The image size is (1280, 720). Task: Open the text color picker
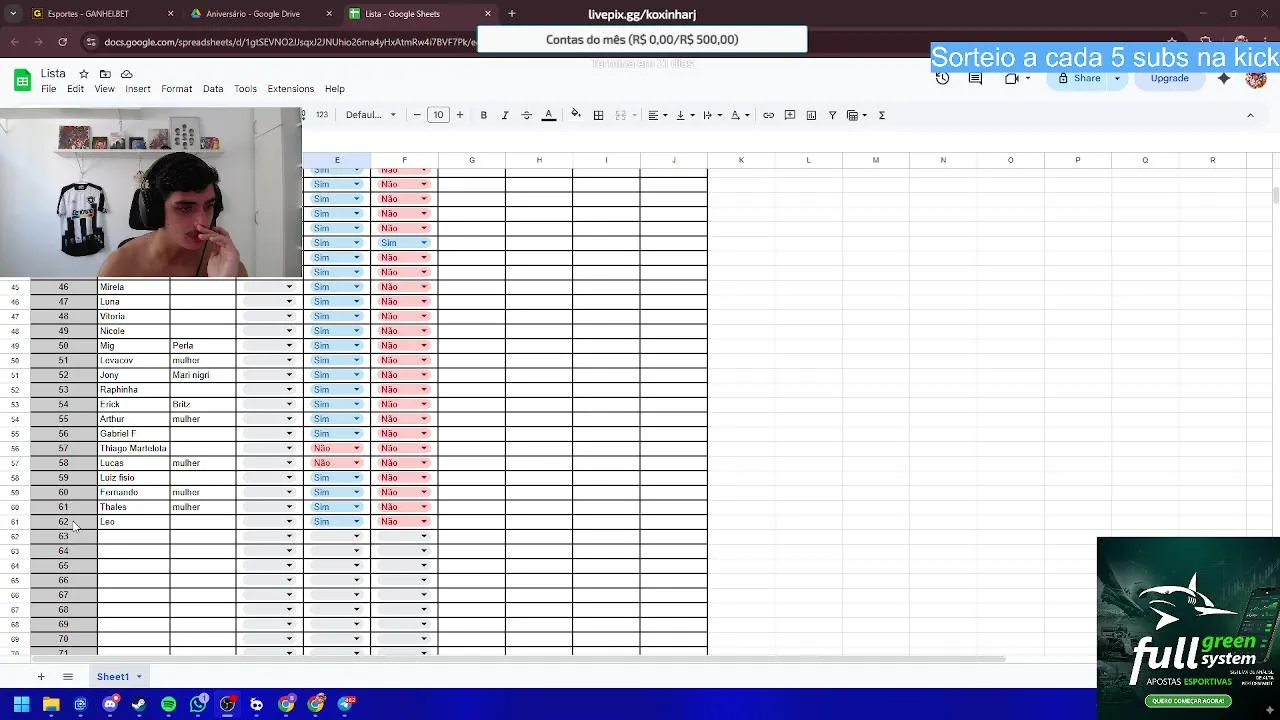pyautogui.click(x=548, y=115)
